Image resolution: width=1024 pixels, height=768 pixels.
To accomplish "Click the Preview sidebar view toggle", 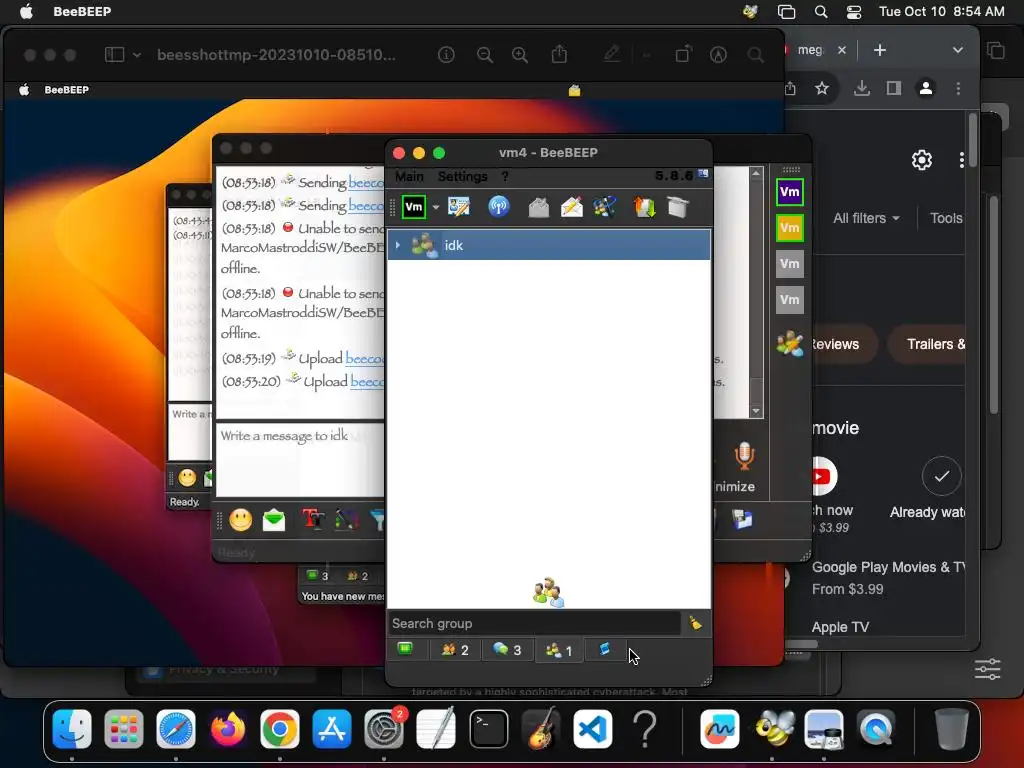I will coord(114,55).
